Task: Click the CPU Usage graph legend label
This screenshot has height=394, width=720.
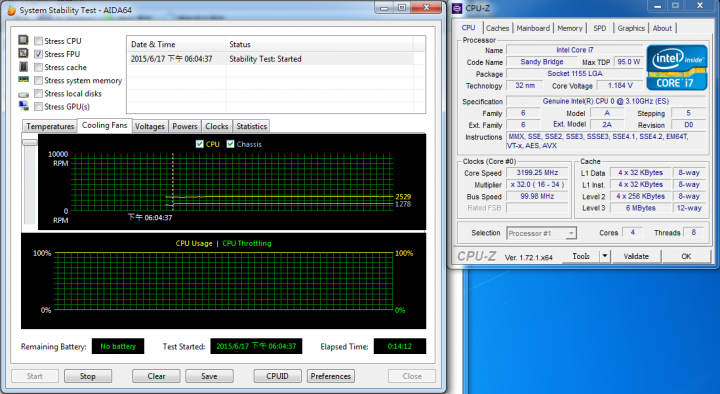Action: coord(194,243)
